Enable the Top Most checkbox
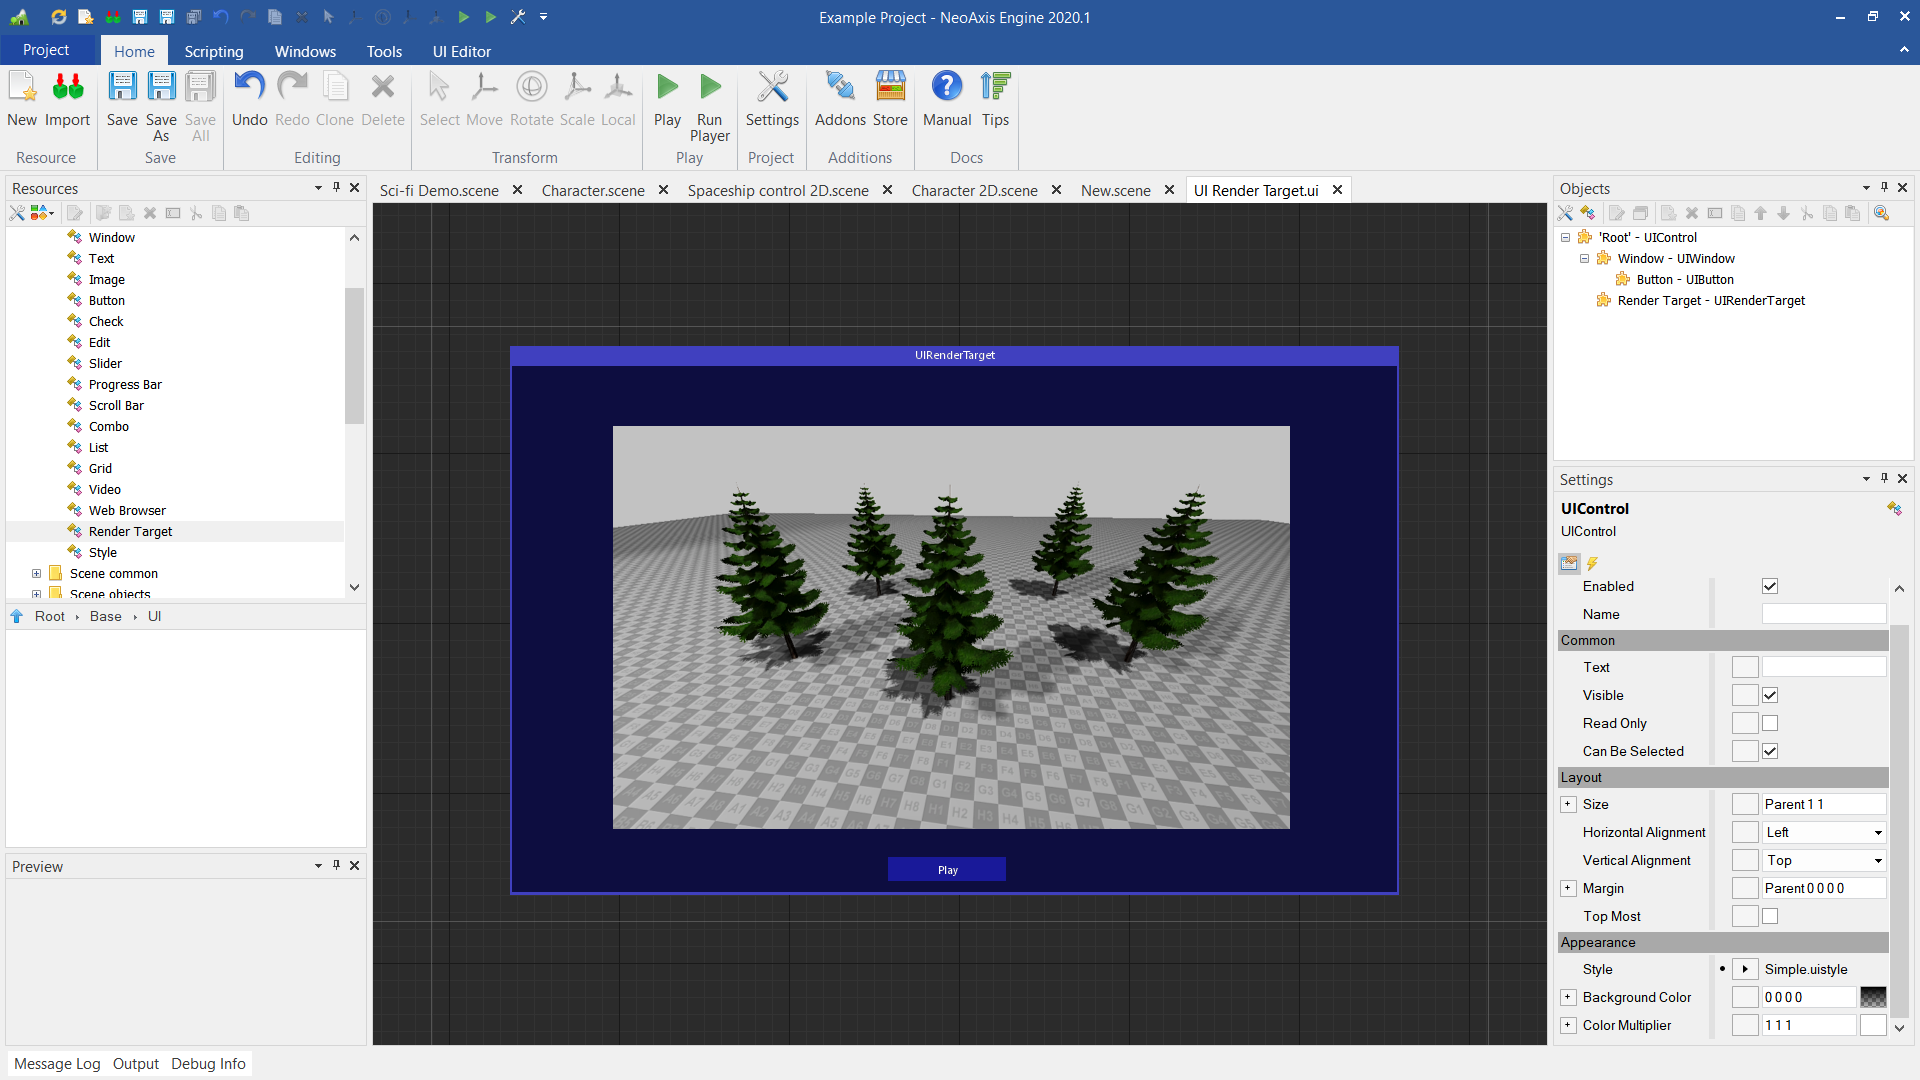The height and width of the screenshot is (1080, 1920). (x=1770, y=917)
